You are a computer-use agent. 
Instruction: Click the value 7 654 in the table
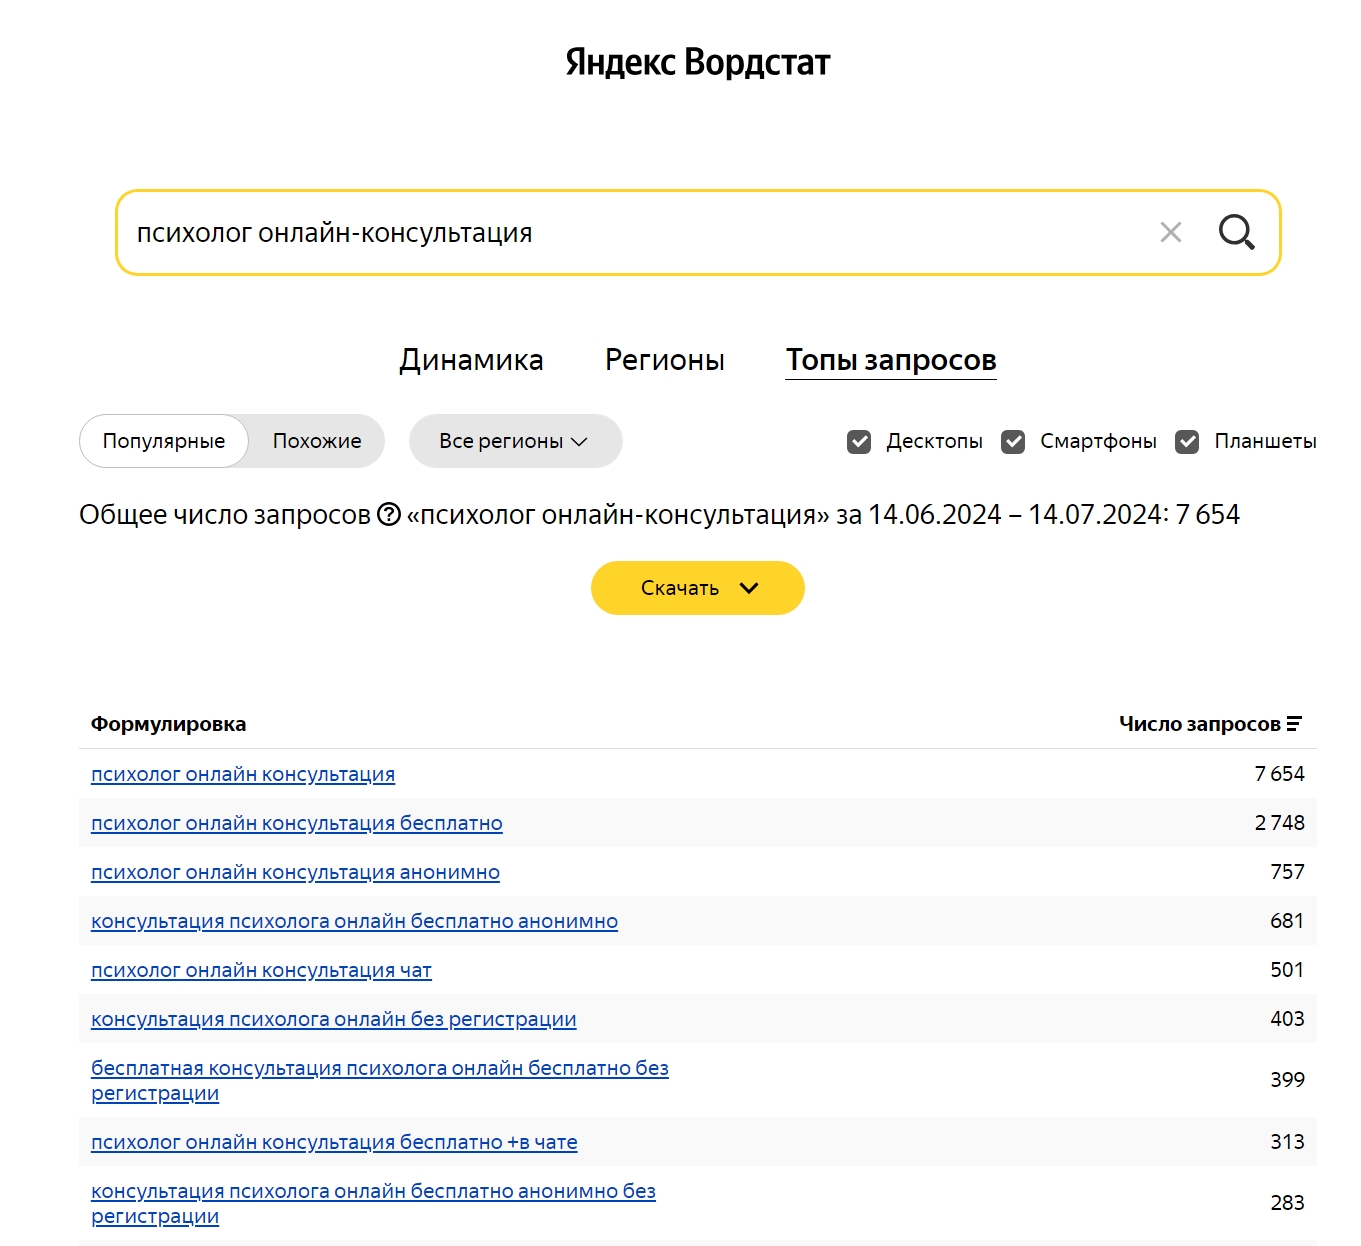(x=1279, y=774)
